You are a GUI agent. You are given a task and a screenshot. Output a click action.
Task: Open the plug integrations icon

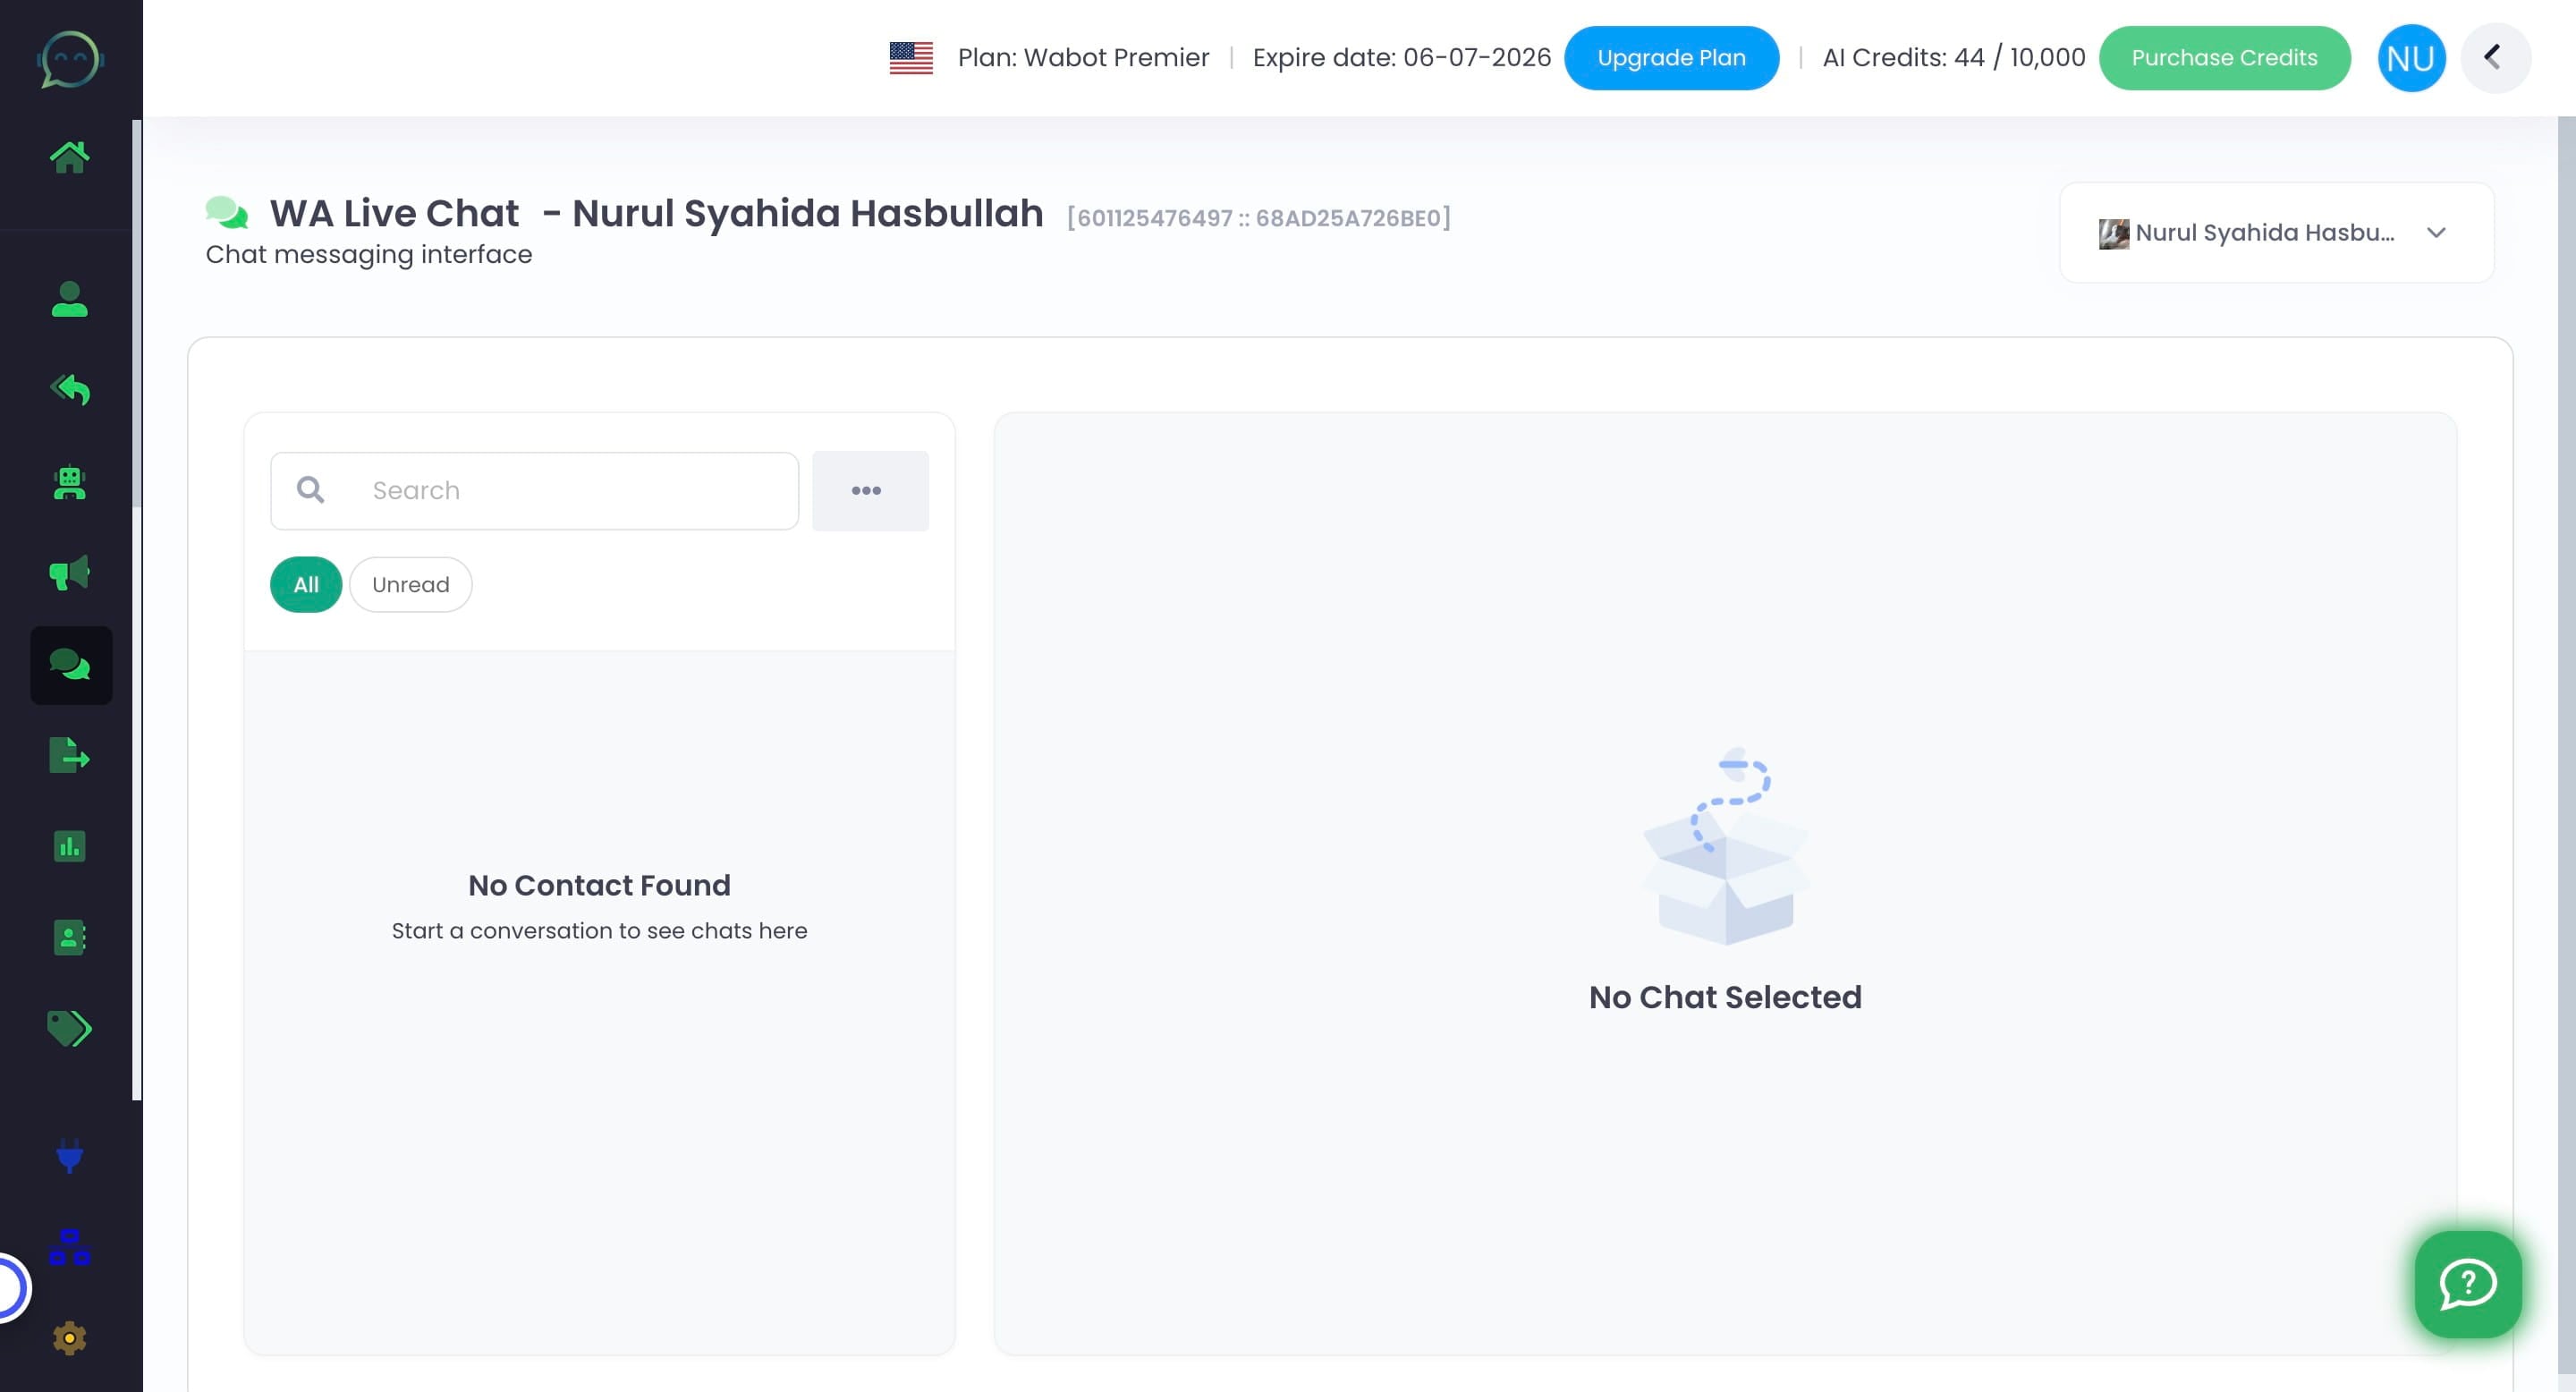pyautogui.click(x=69, y=1155)
